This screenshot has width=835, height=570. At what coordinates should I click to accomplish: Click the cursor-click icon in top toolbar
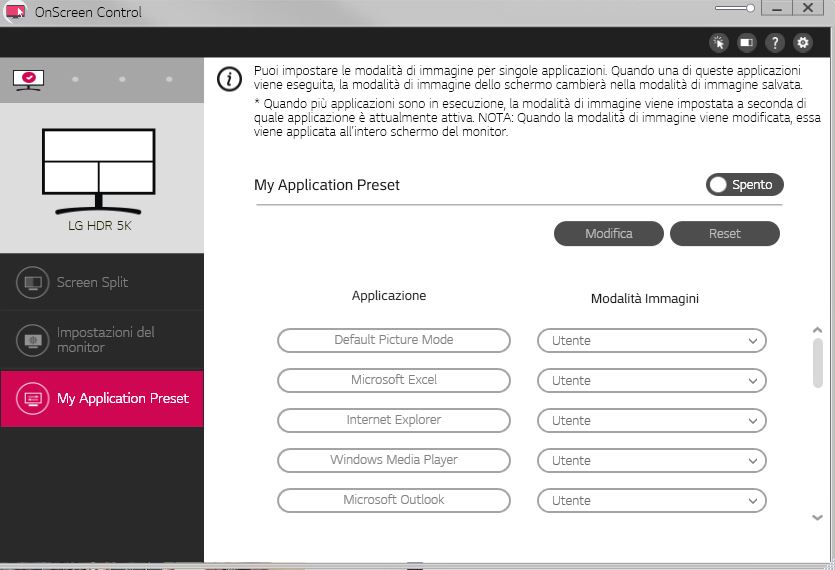pyautogui.click(x=718, y=42)
